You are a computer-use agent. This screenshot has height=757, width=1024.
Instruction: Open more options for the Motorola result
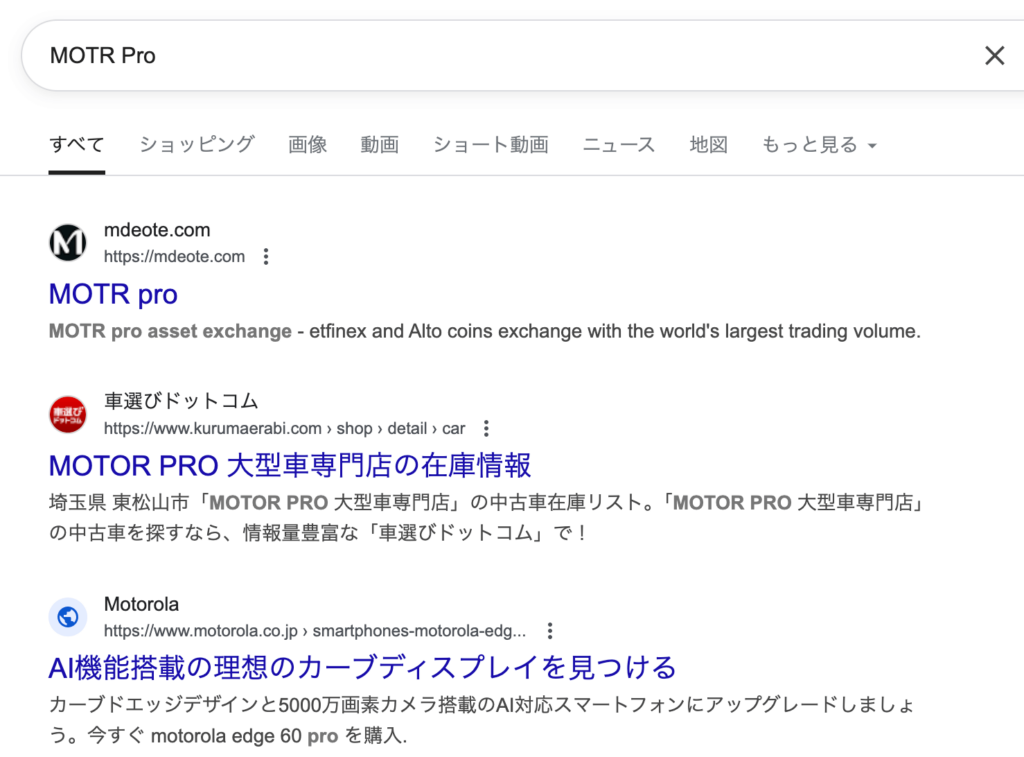coord(550,631)
